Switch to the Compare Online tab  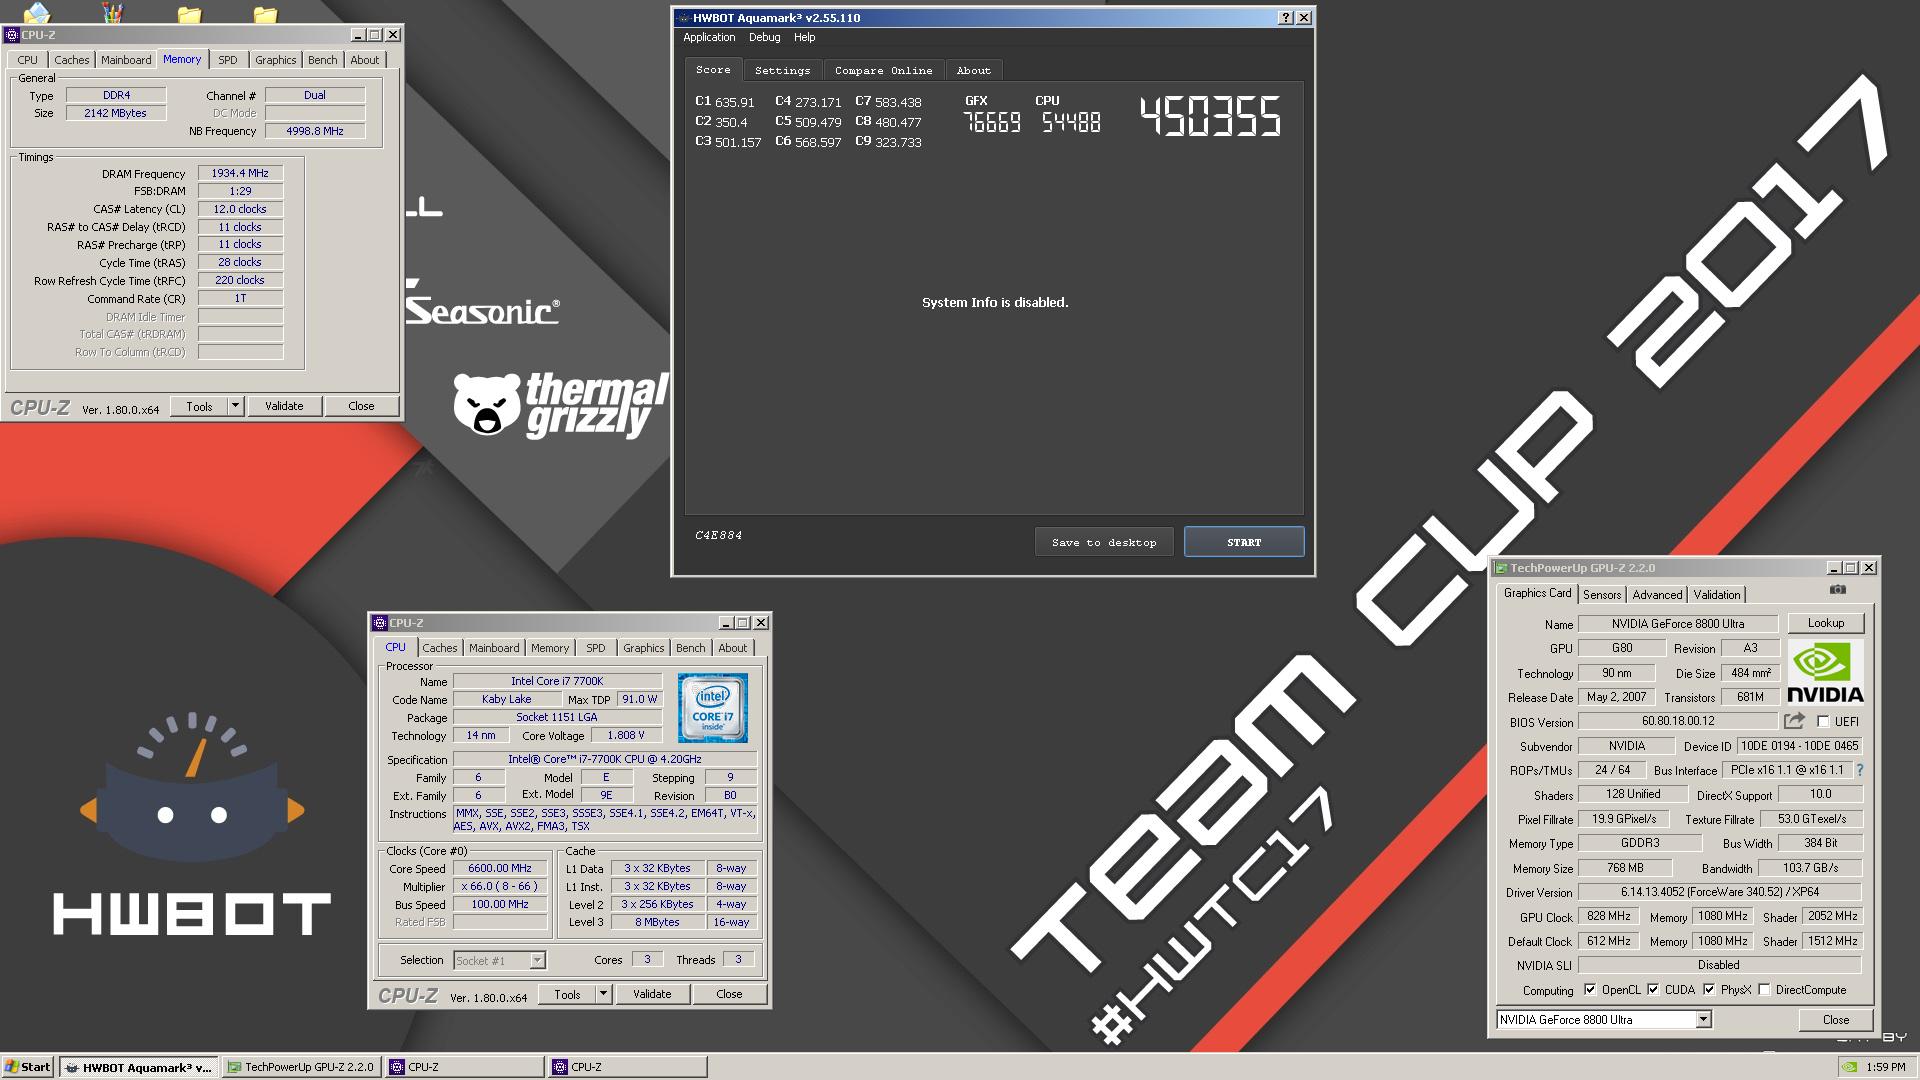(884, 70)
